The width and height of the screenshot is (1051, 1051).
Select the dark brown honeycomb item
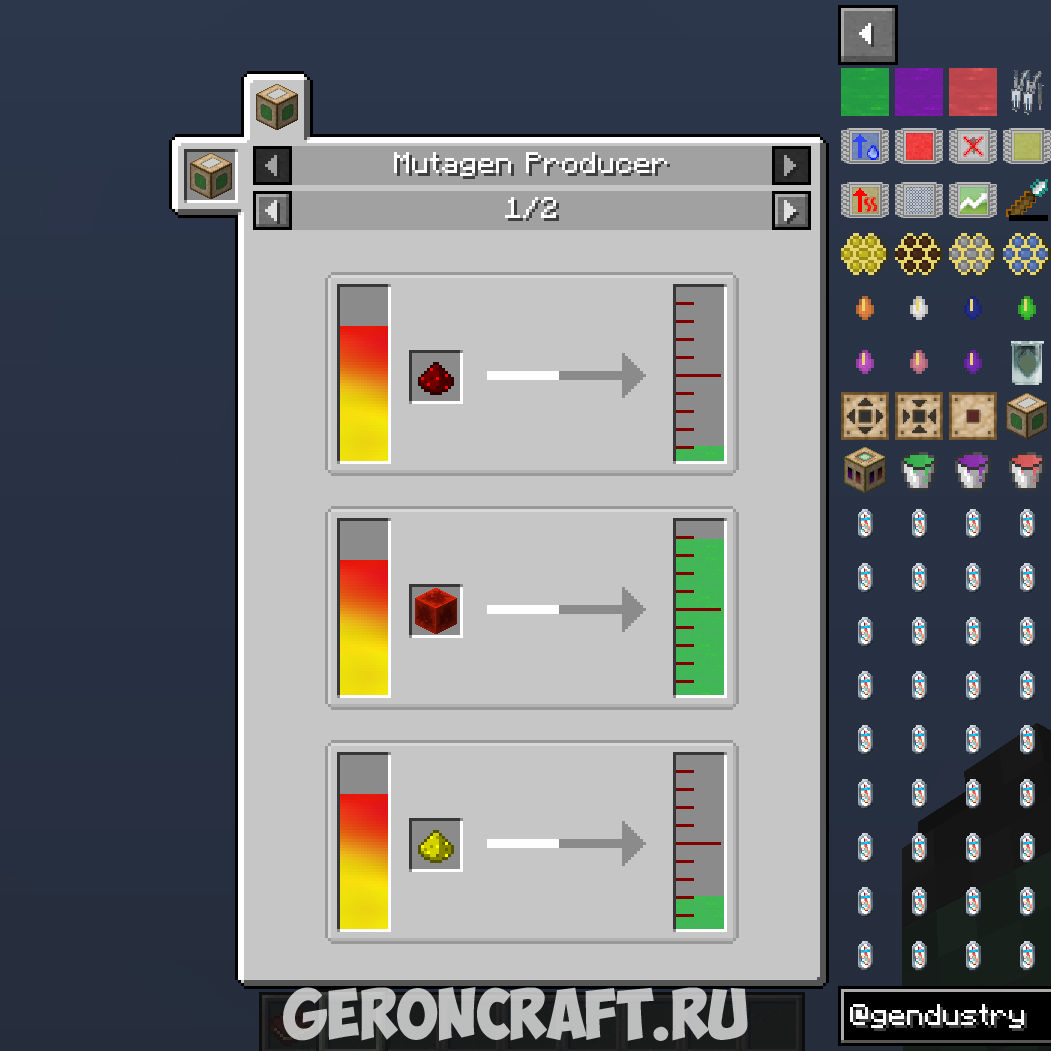coord(919,254)
